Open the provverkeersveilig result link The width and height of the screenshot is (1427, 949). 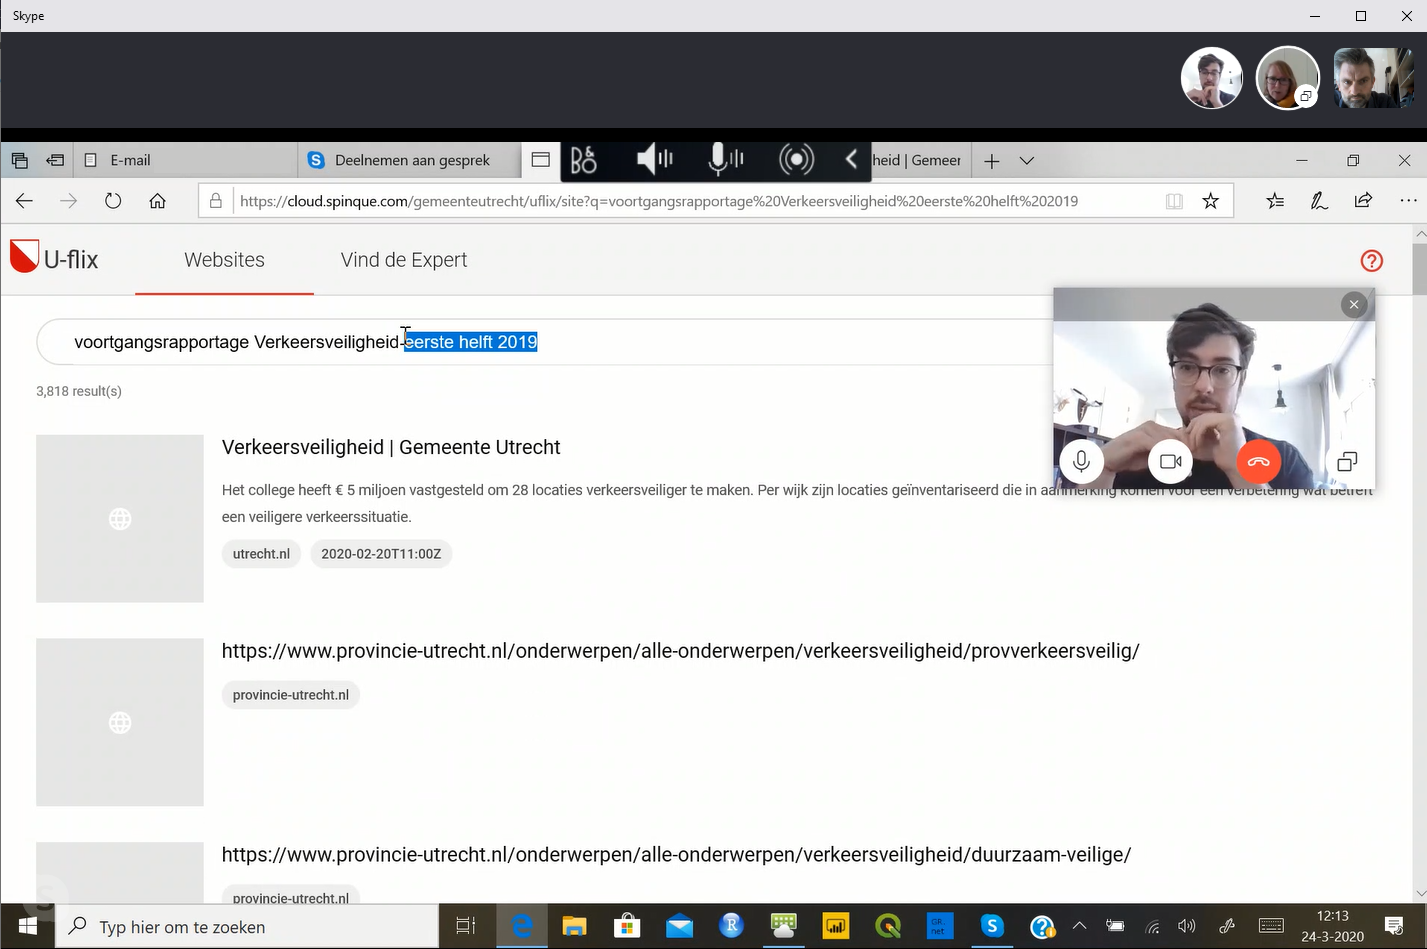[x=680, y=651]
